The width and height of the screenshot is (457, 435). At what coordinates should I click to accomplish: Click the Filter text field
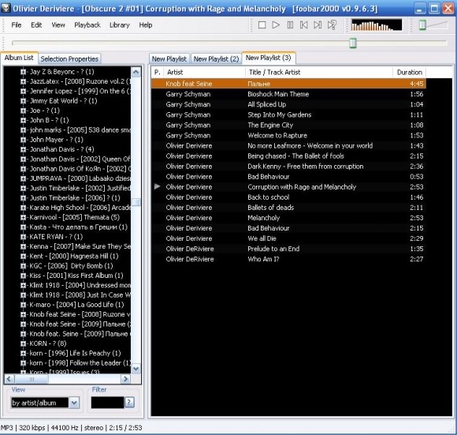107,403
